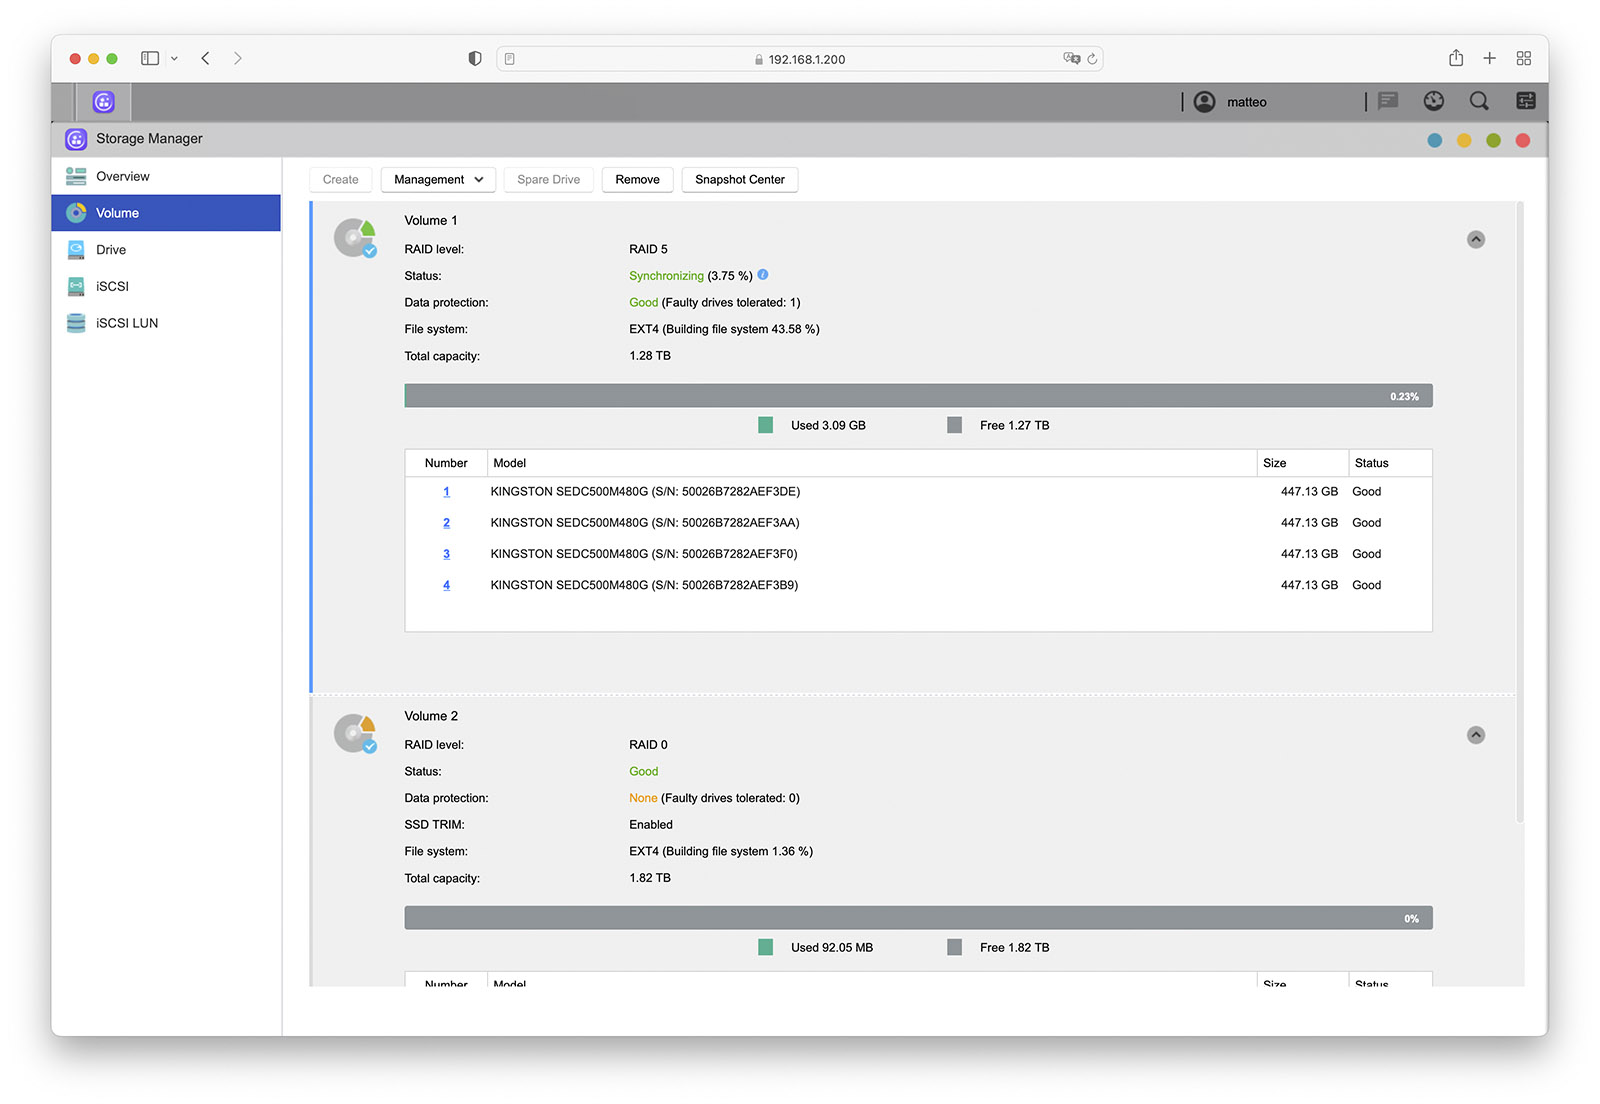
Task: Click the green Used 92.05 MB swatch
Action: (766, 947)
